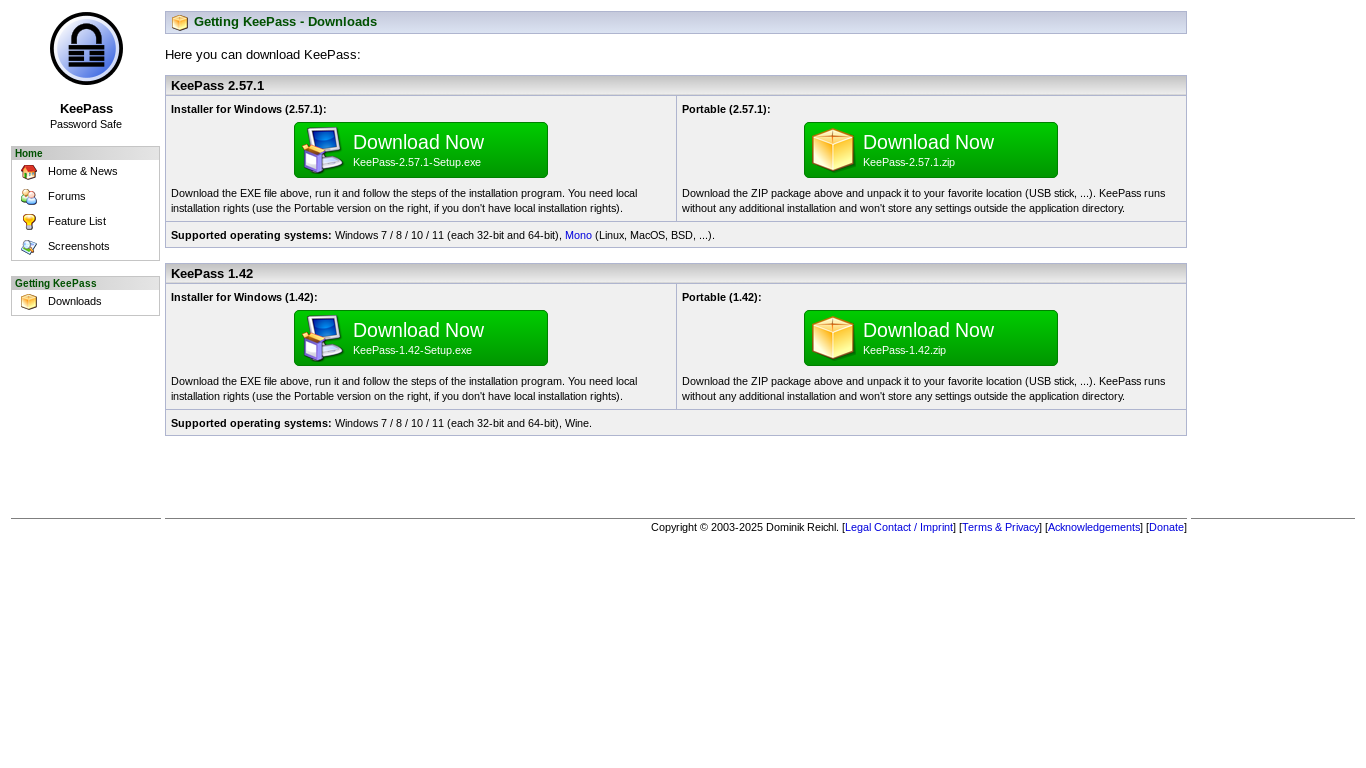The width and height of the screenshot is (1366, 768).
Task: Open Terms & Privacy link
Action: [1000, 528]
